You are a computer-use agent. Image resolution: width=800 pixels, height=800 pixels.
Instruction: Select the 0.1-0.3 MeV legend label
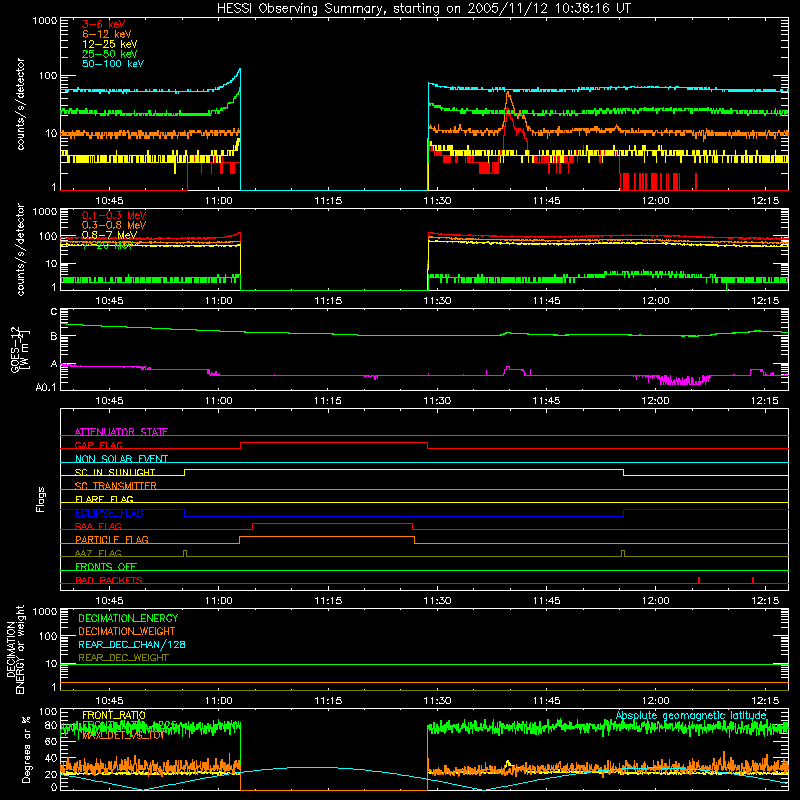tap(114, 215)
